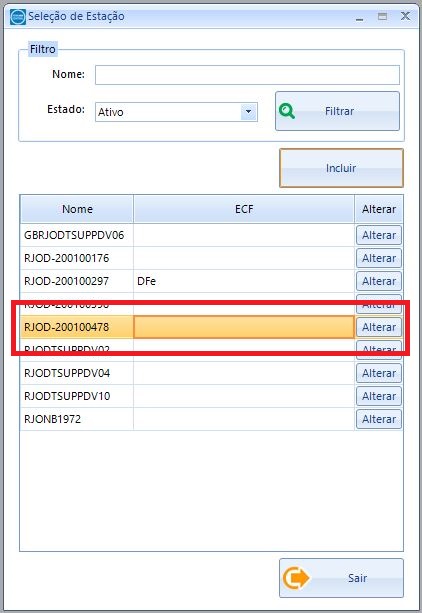The height and width of the screenshot is (613, 422).
Task: Click the magnifier icon on Filtrar
Action: [287, 111]
